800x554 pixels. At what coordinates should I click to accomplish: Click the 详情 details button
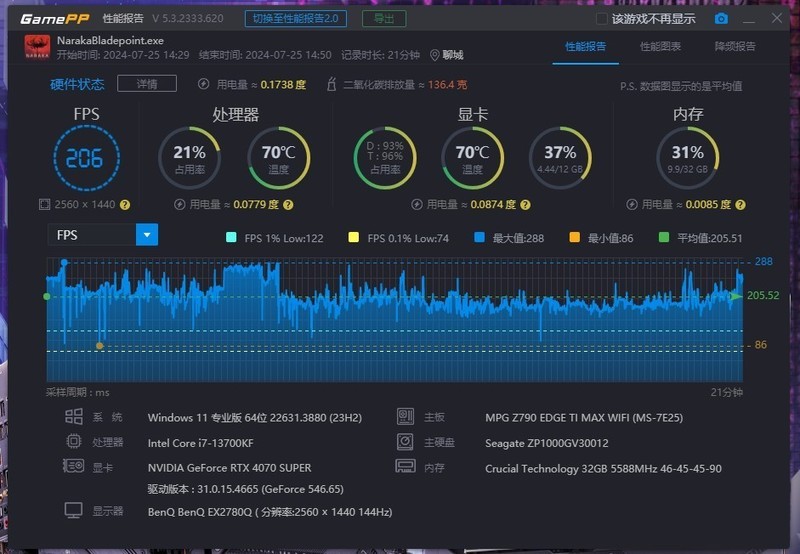tap(147, 84)
